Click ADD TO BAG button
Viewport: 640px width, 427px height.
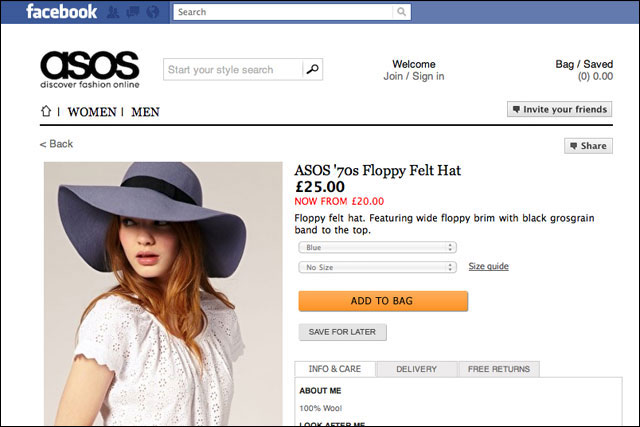tap(383, 301)
